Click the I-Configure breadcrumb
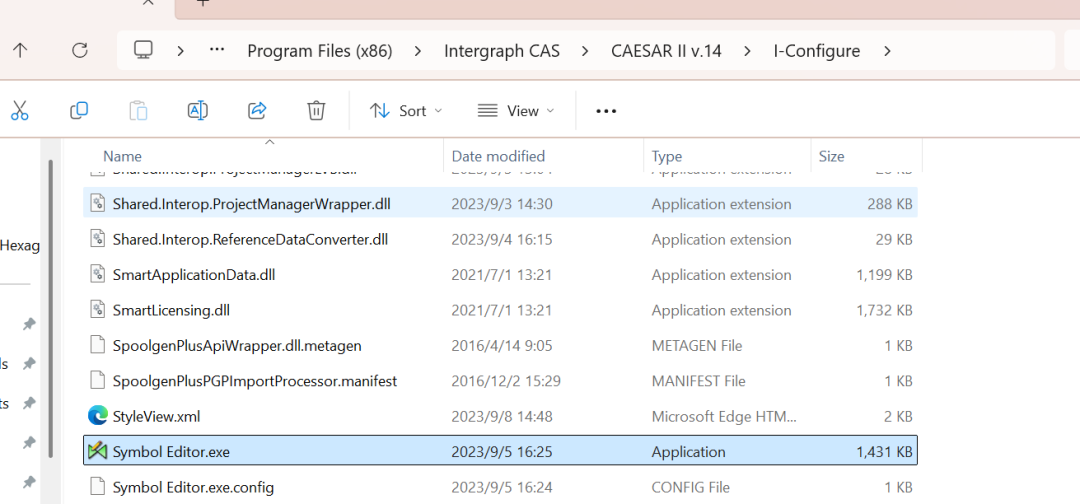The height and width of the screenshot is (504, 1080). [x=817, y=51]
